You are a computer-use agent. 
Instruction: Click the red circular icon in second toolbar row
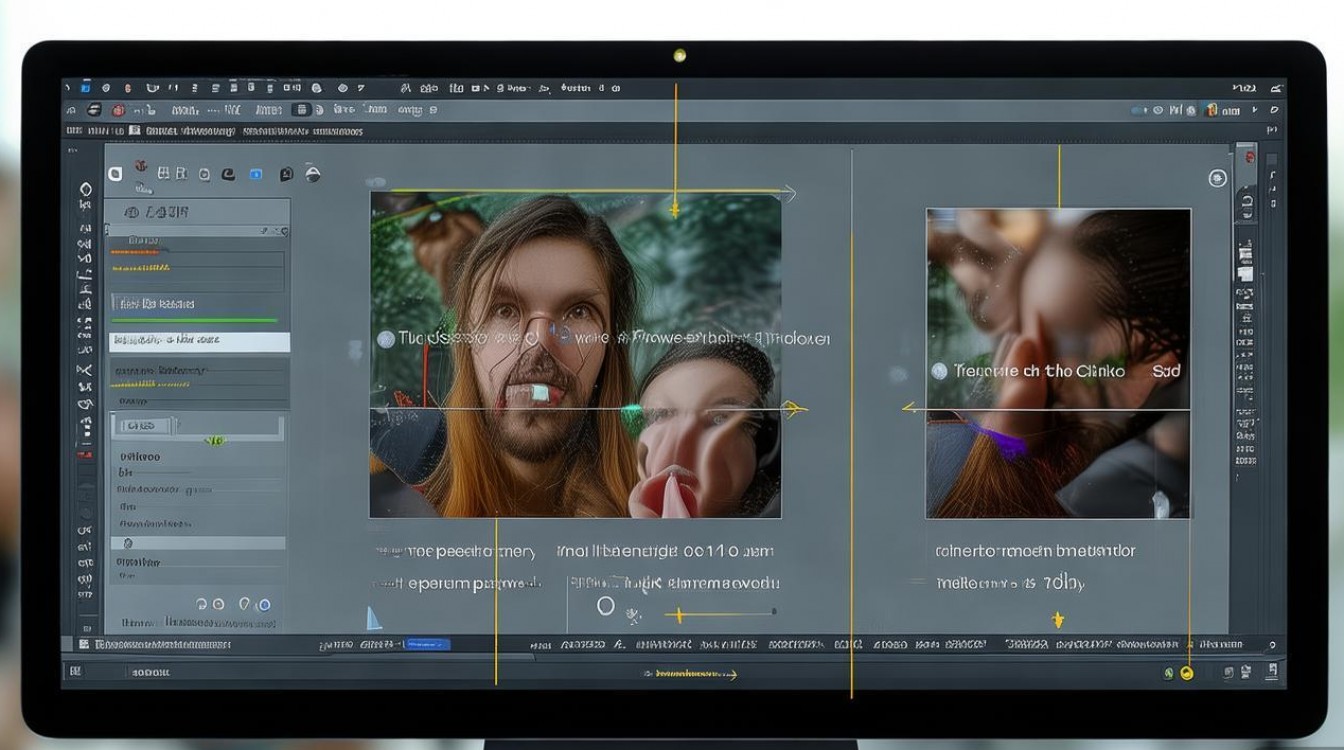[119, 110]
